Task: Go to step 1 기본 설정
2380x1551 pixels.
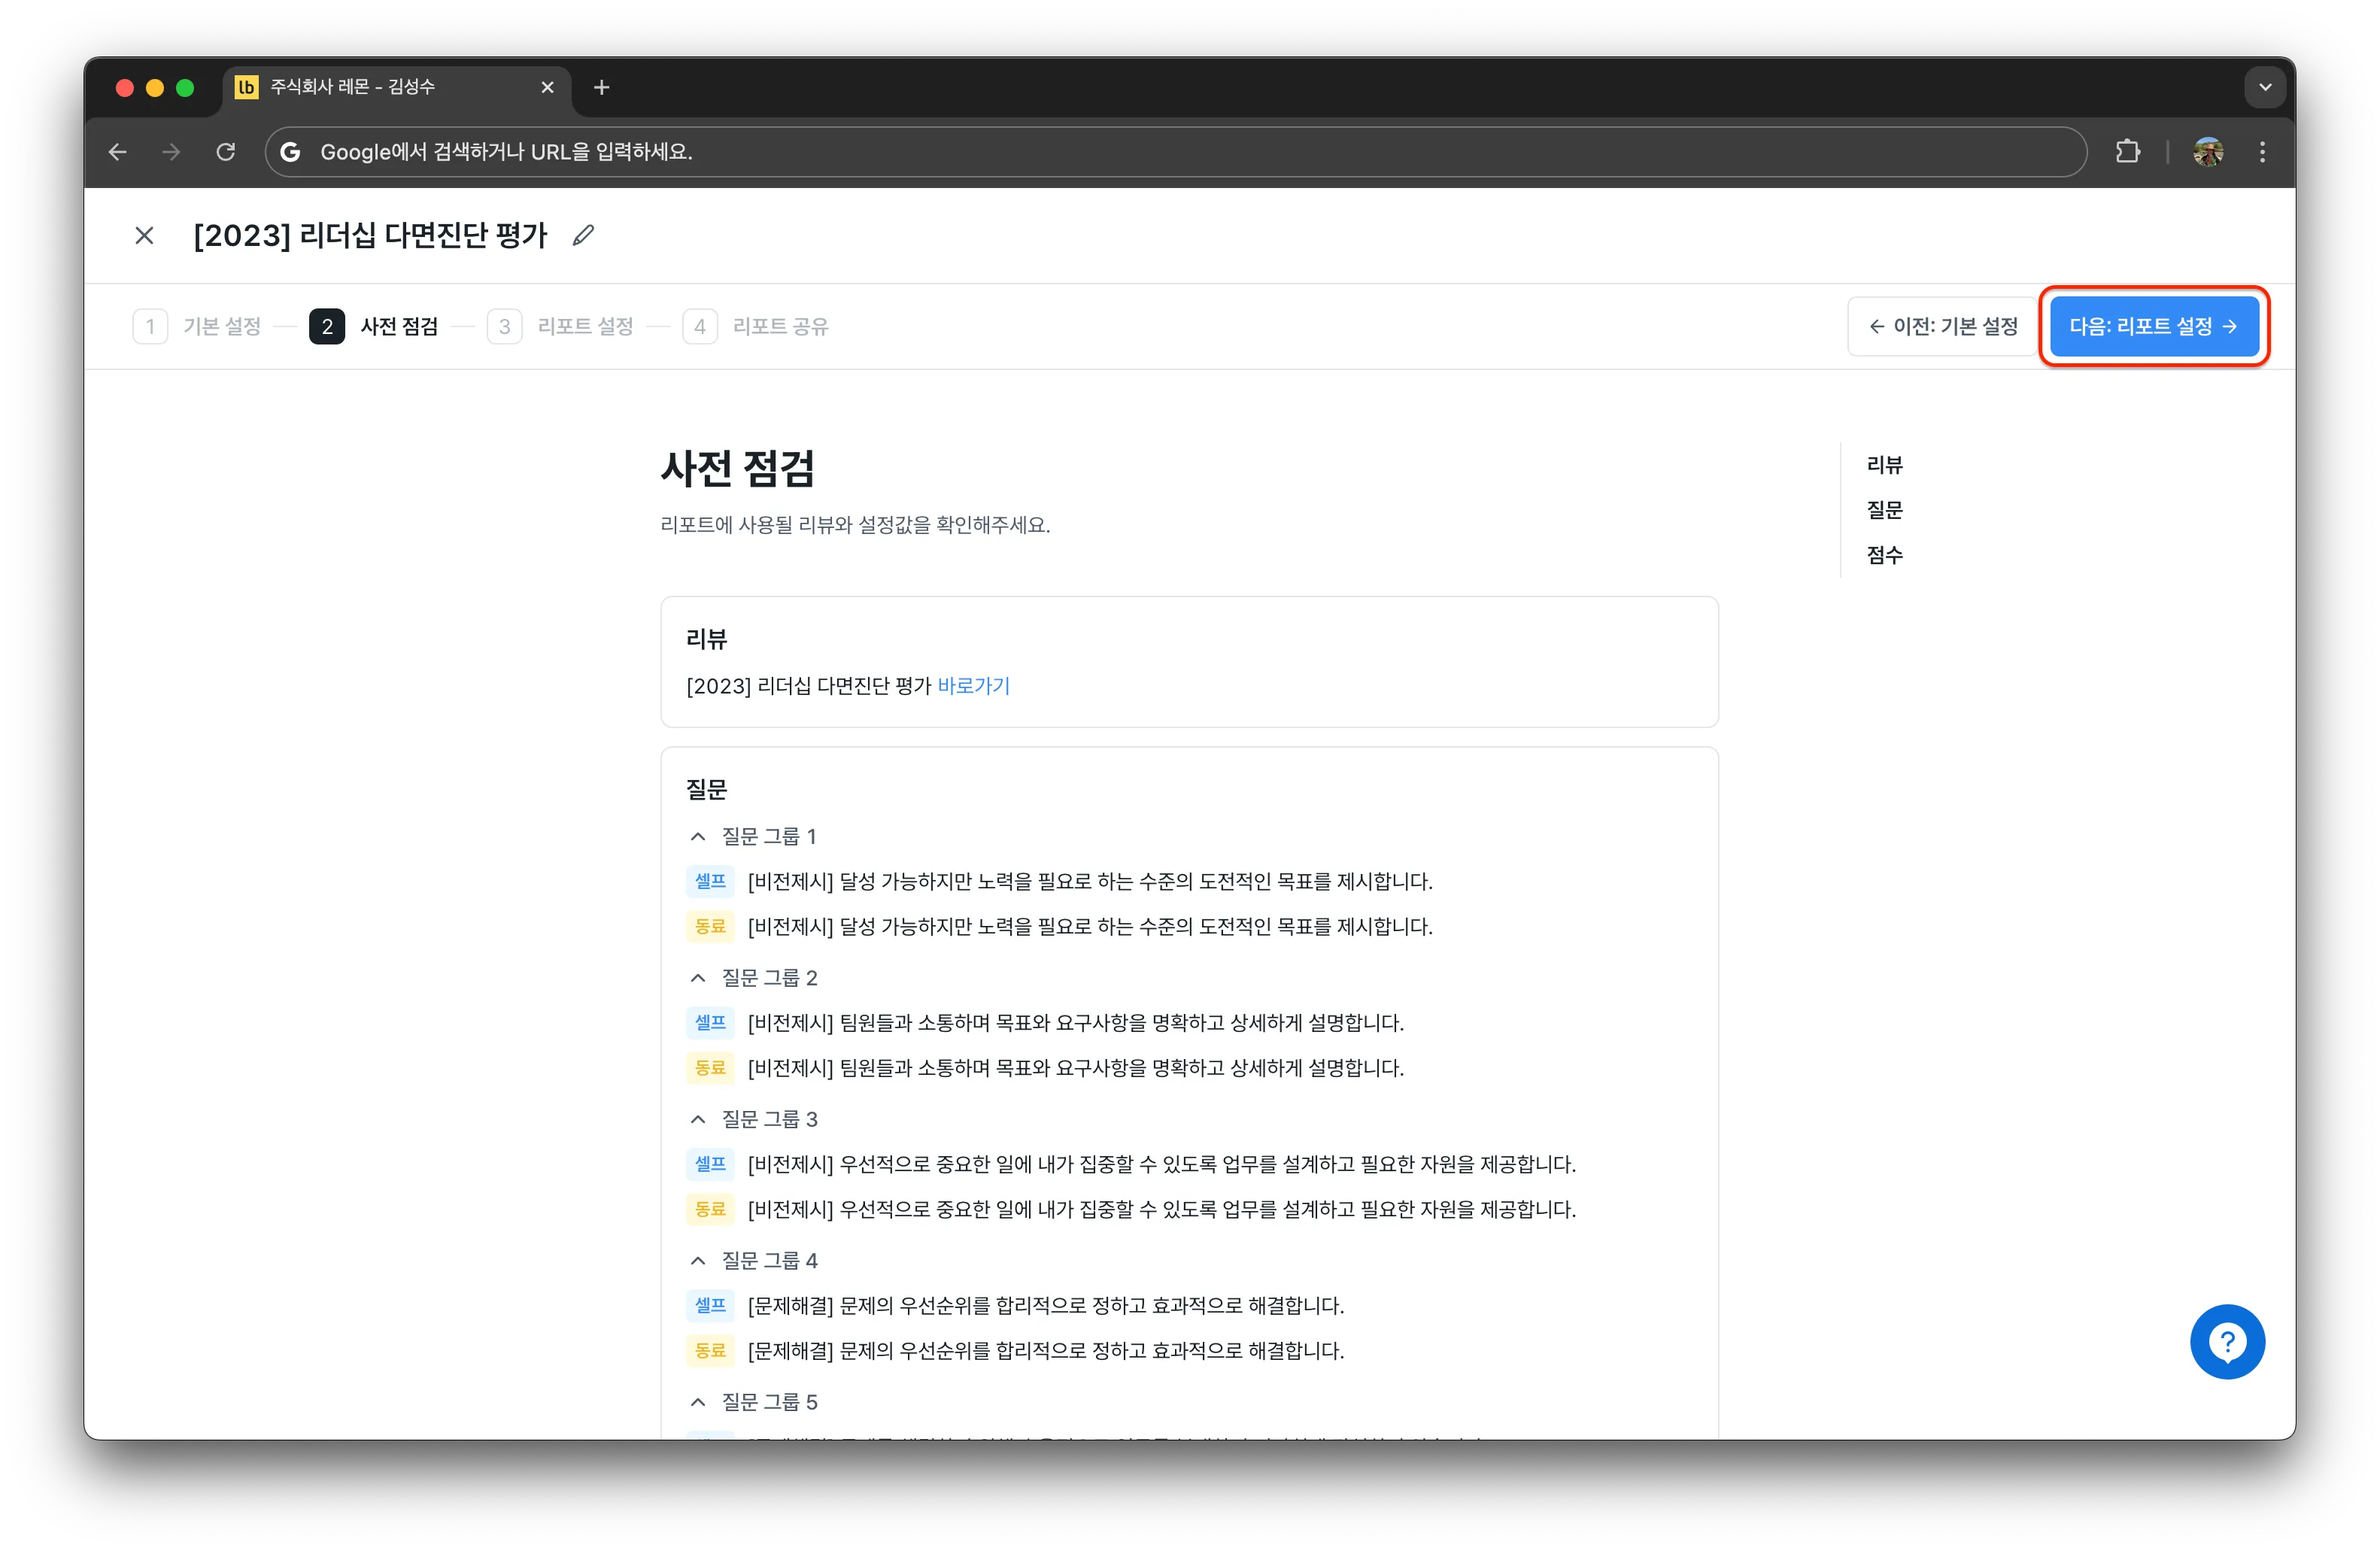Action: click(197, 326)
